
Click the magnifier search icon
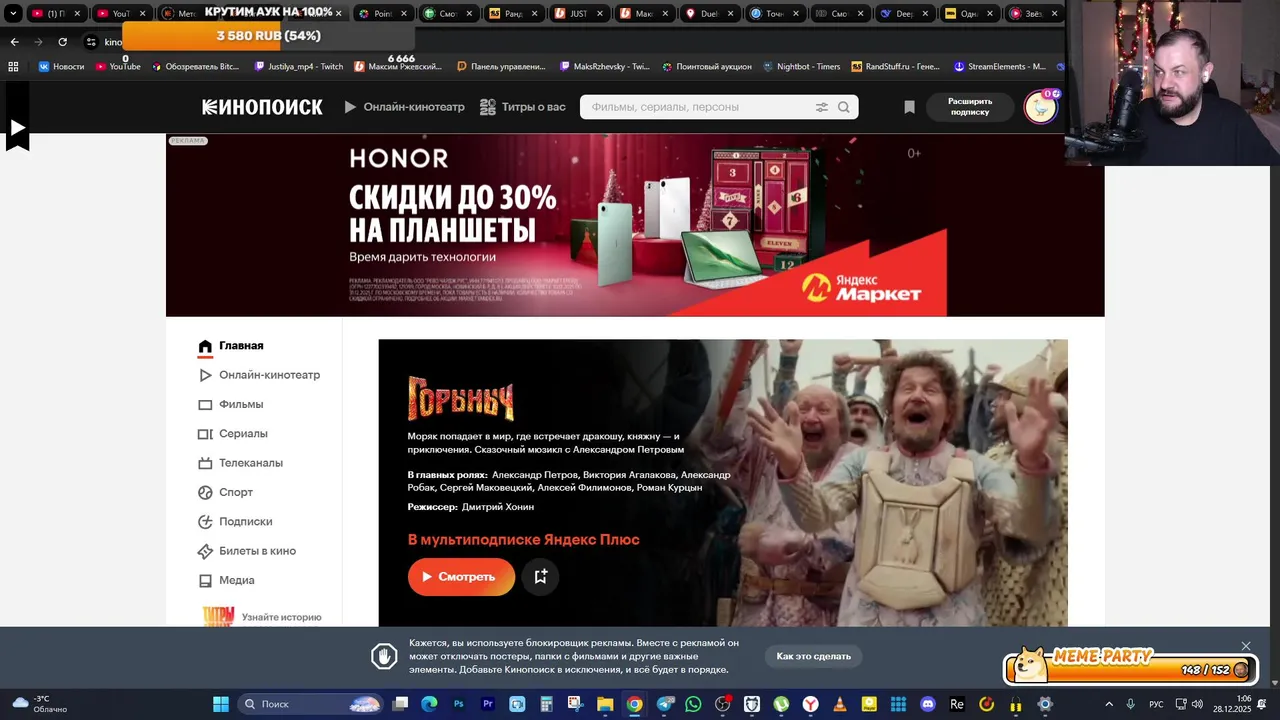(844, 107)
